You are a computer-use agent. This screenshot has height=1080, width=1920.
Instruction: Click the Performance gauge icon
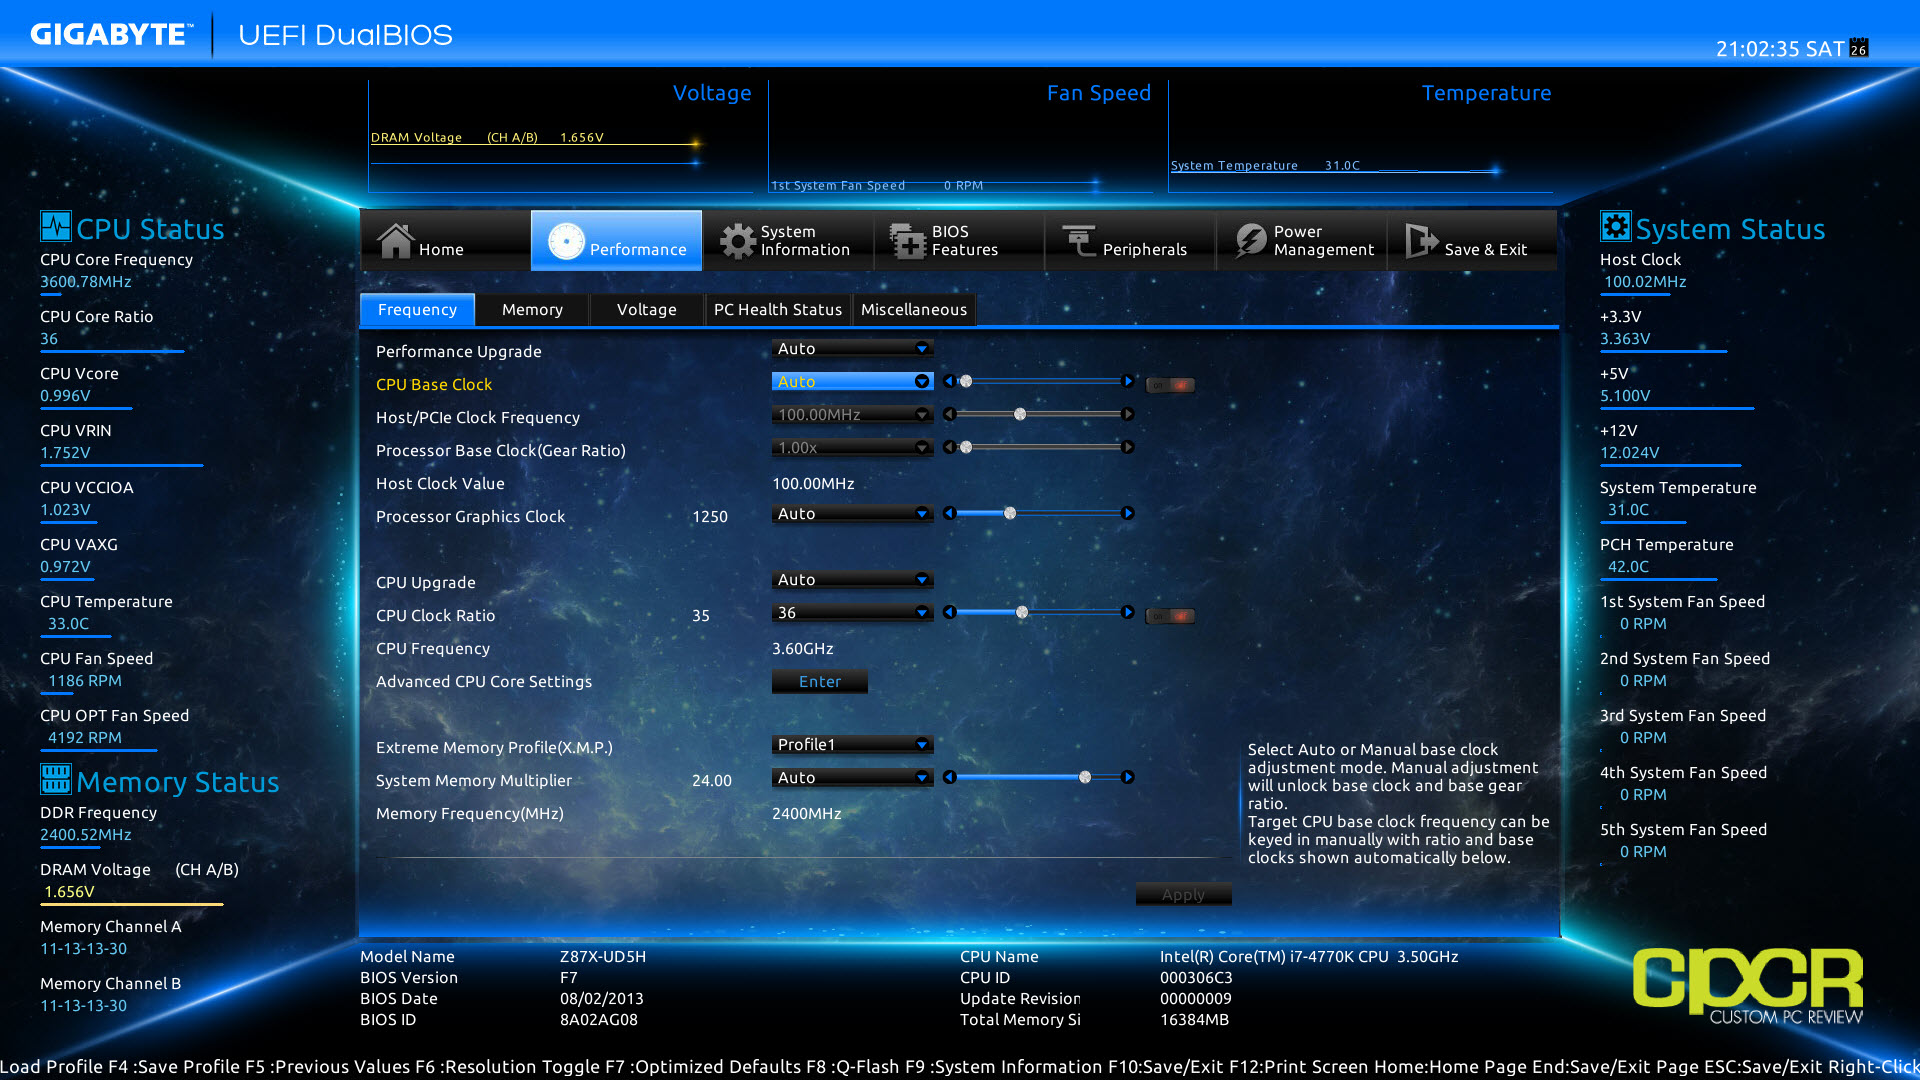coord(566,241)
